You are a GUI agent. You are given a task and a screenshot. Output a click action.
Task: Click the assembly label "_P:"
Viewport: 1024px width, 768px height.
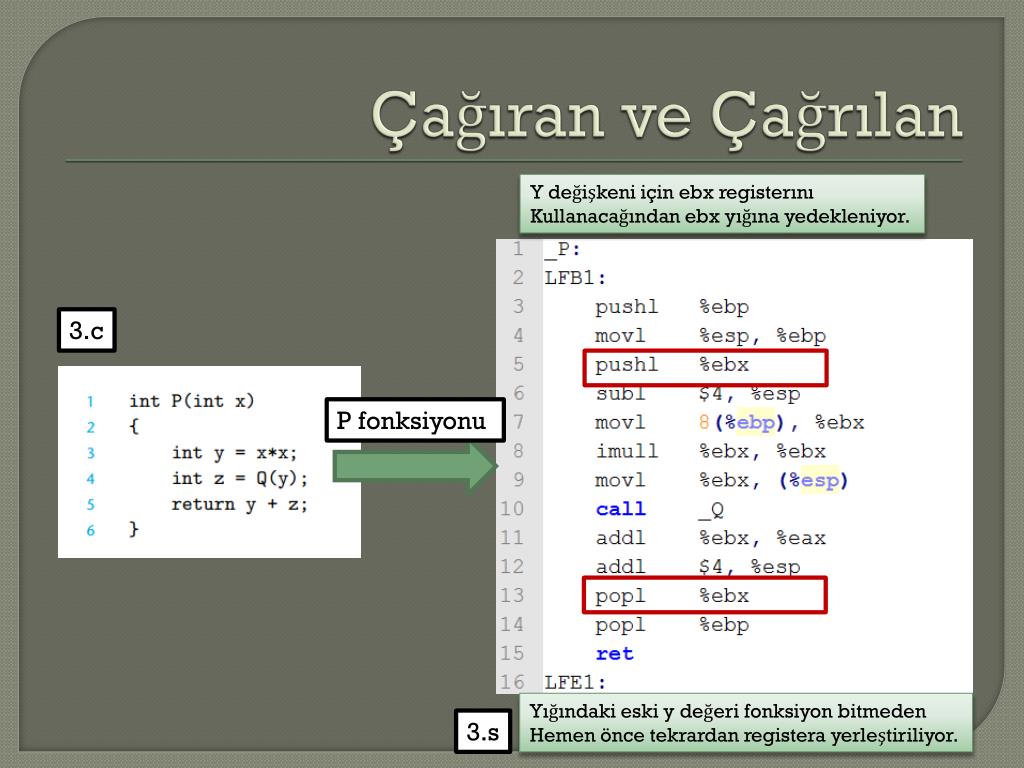pos(562,249)
